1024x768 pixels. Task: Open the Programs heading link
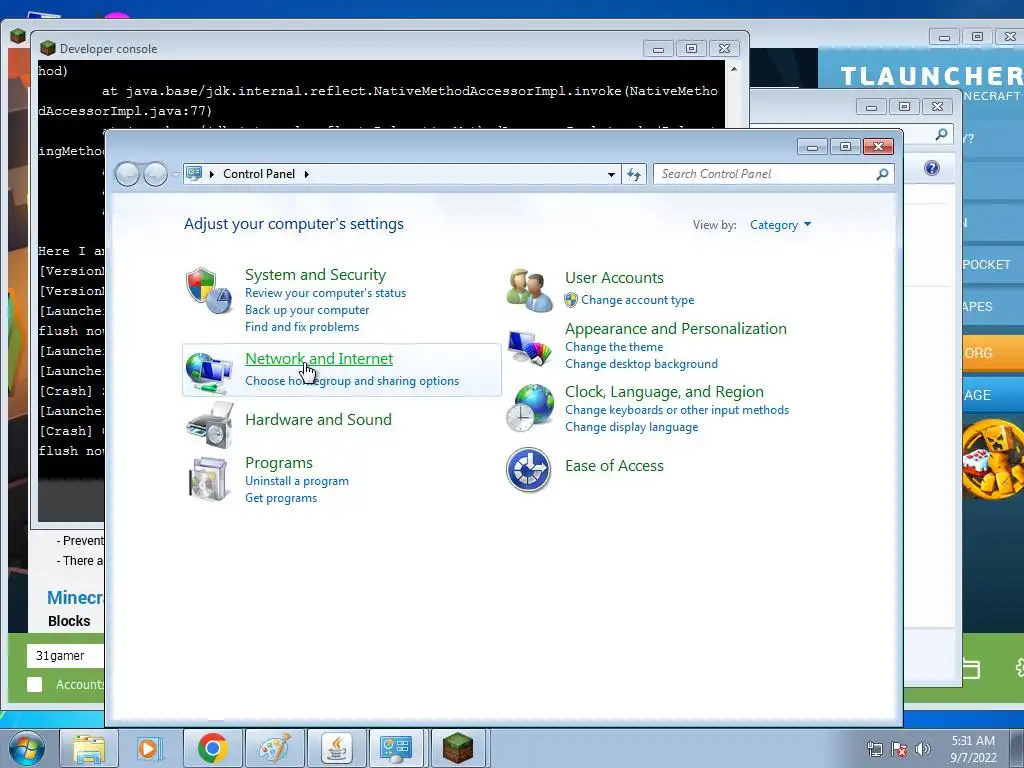(x=279, y=462)
